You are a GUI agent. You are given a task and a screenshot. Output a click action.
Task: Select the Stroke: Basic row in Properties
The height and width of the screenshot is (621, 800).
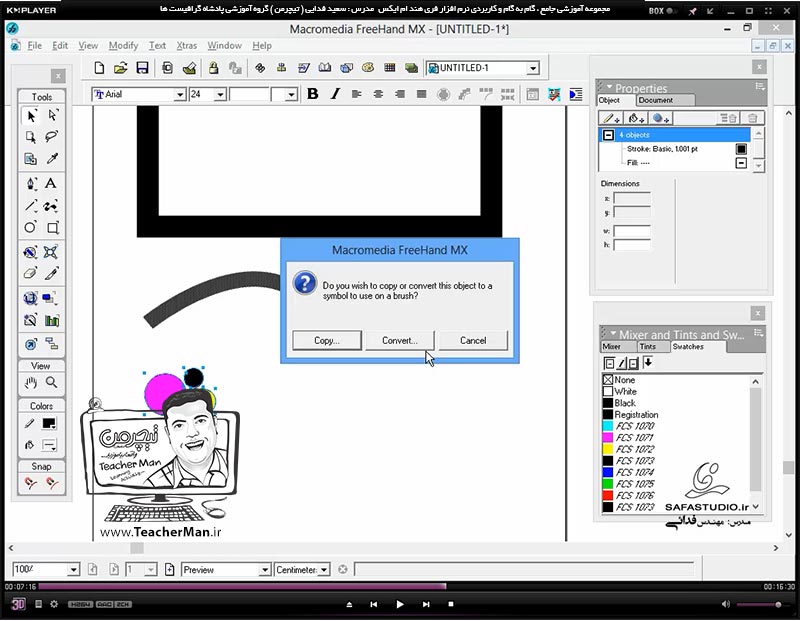coord(674,149)
